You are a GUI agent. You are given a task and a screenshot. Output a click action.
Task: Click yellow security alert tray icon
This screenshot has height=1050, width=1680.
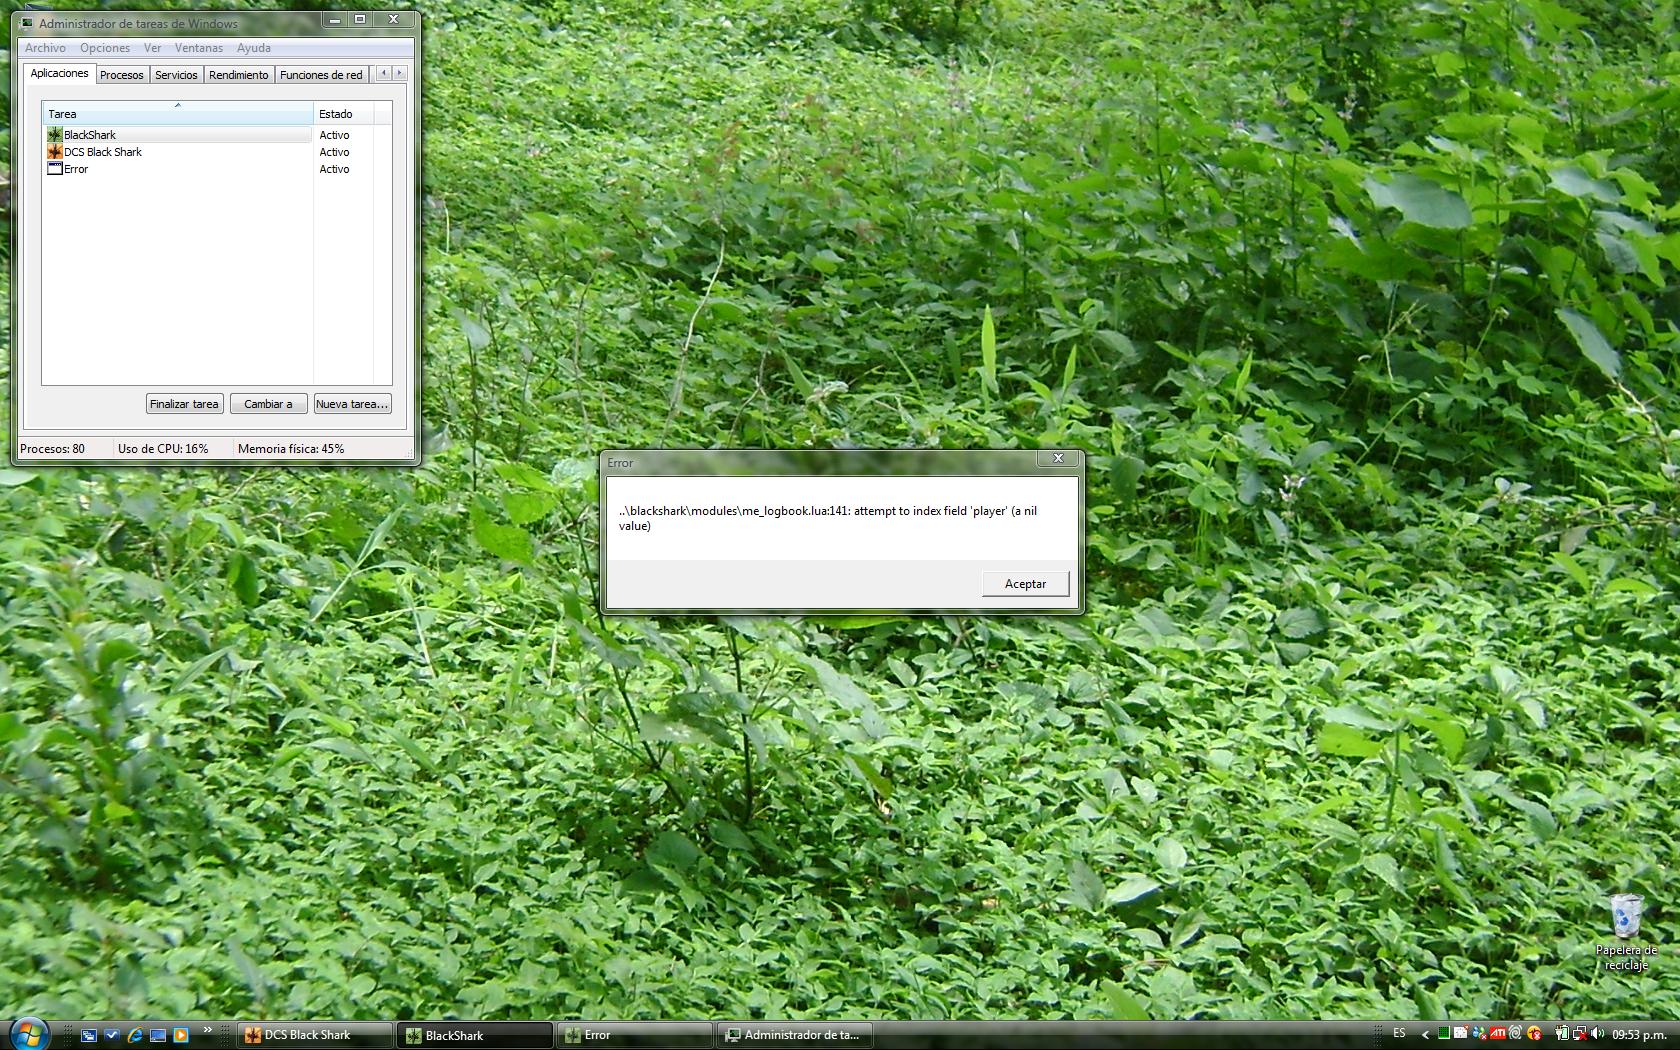pos(1534,1034)
